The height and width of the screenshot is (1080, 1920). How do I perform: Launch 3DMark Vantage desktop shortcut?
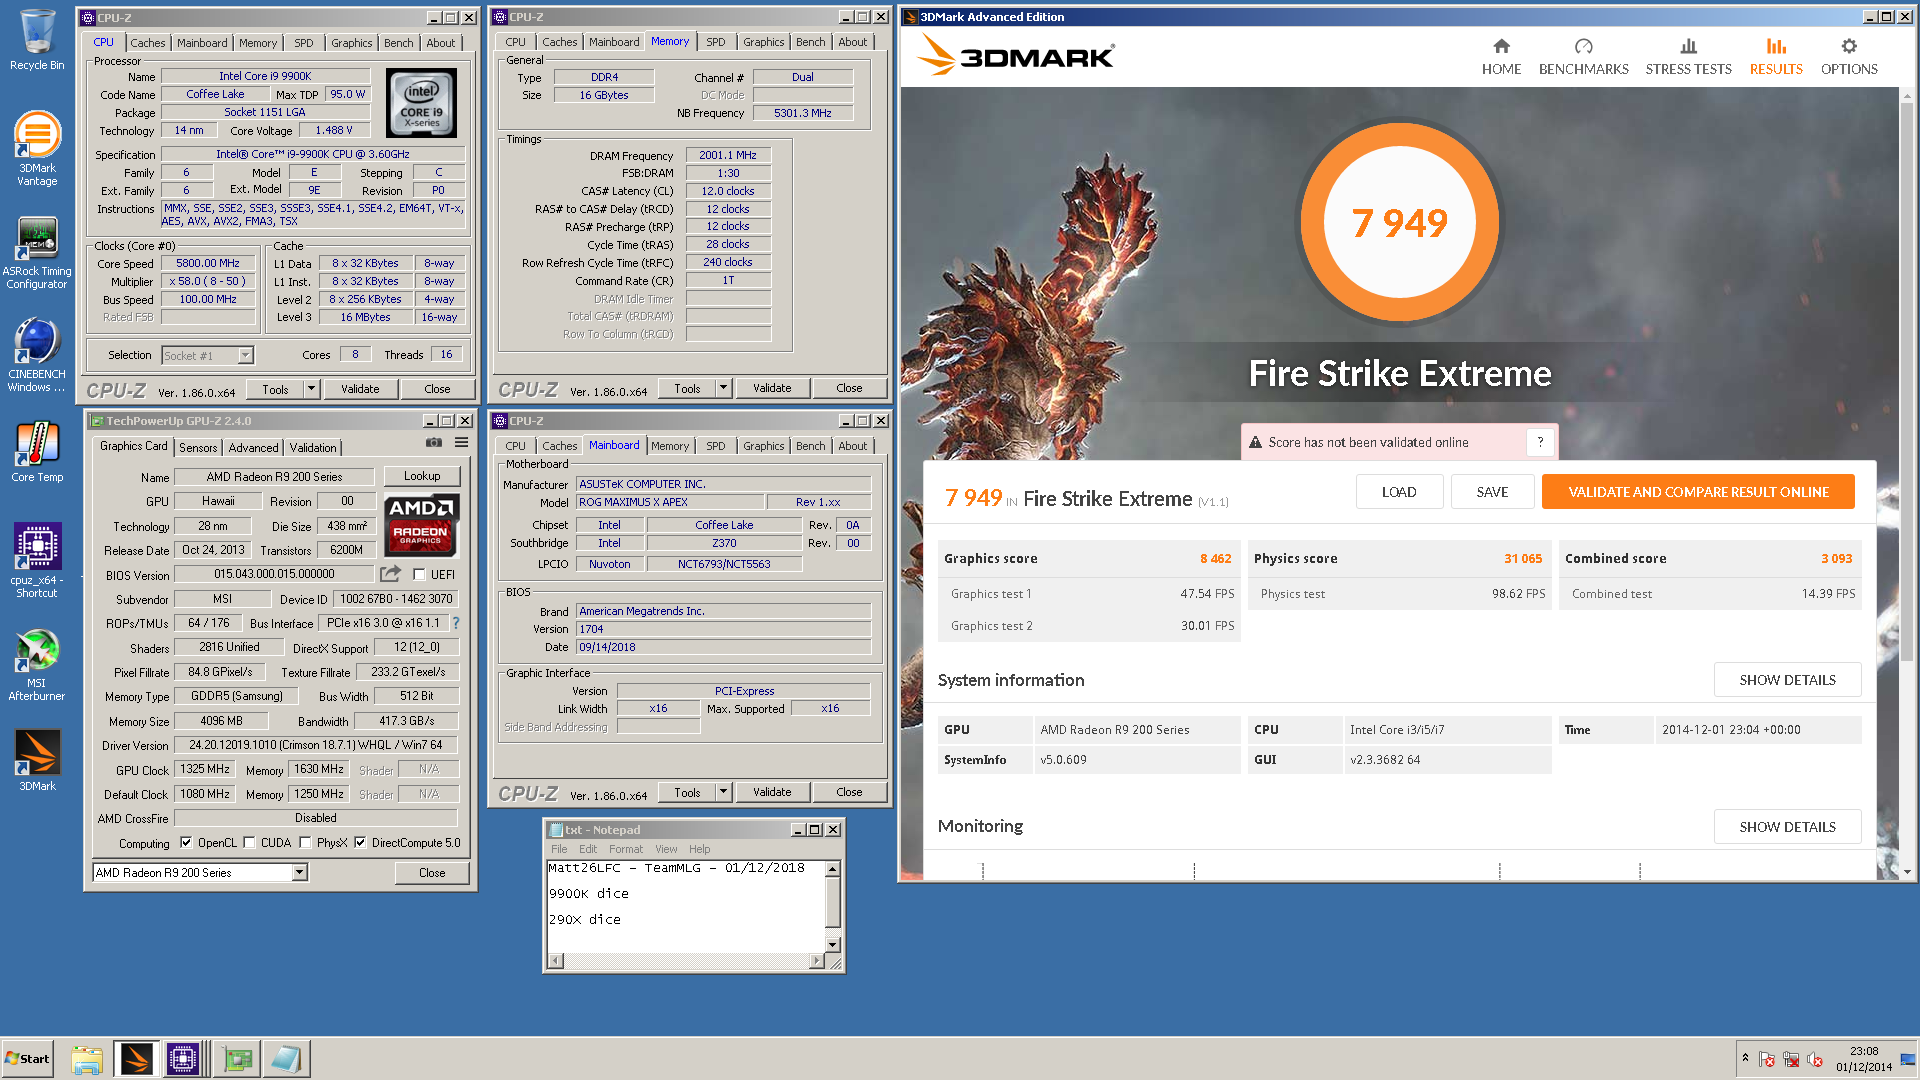(x=37, y=148)
